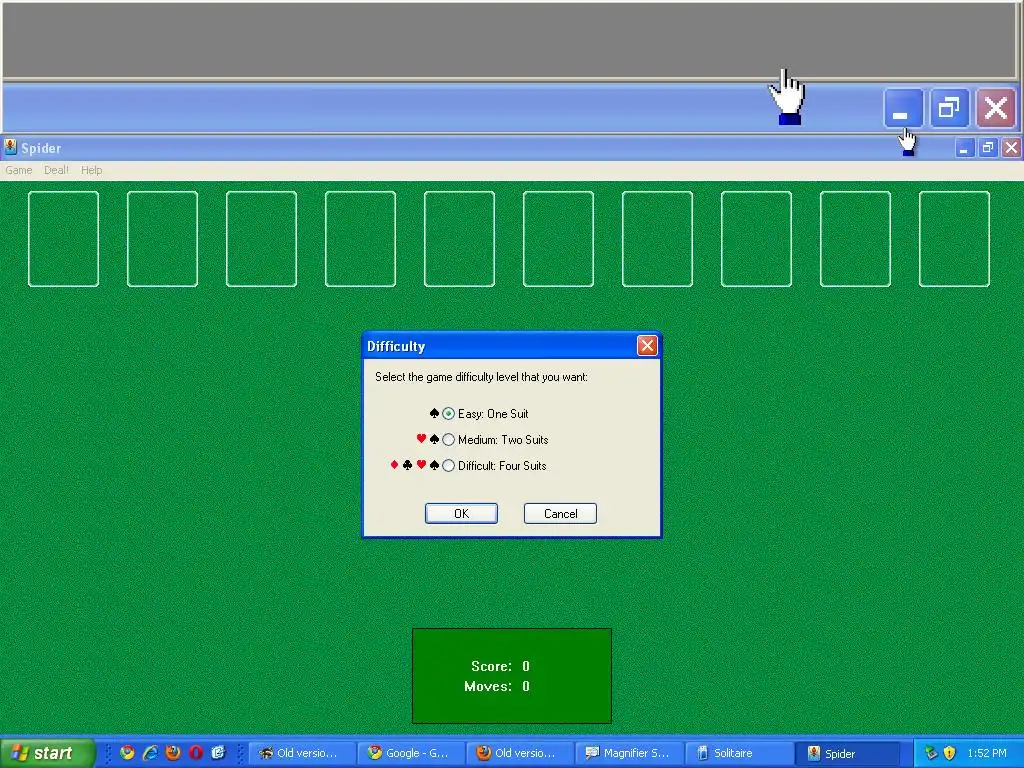Click the red diamond icon beside Difficult option

(394, 464)
